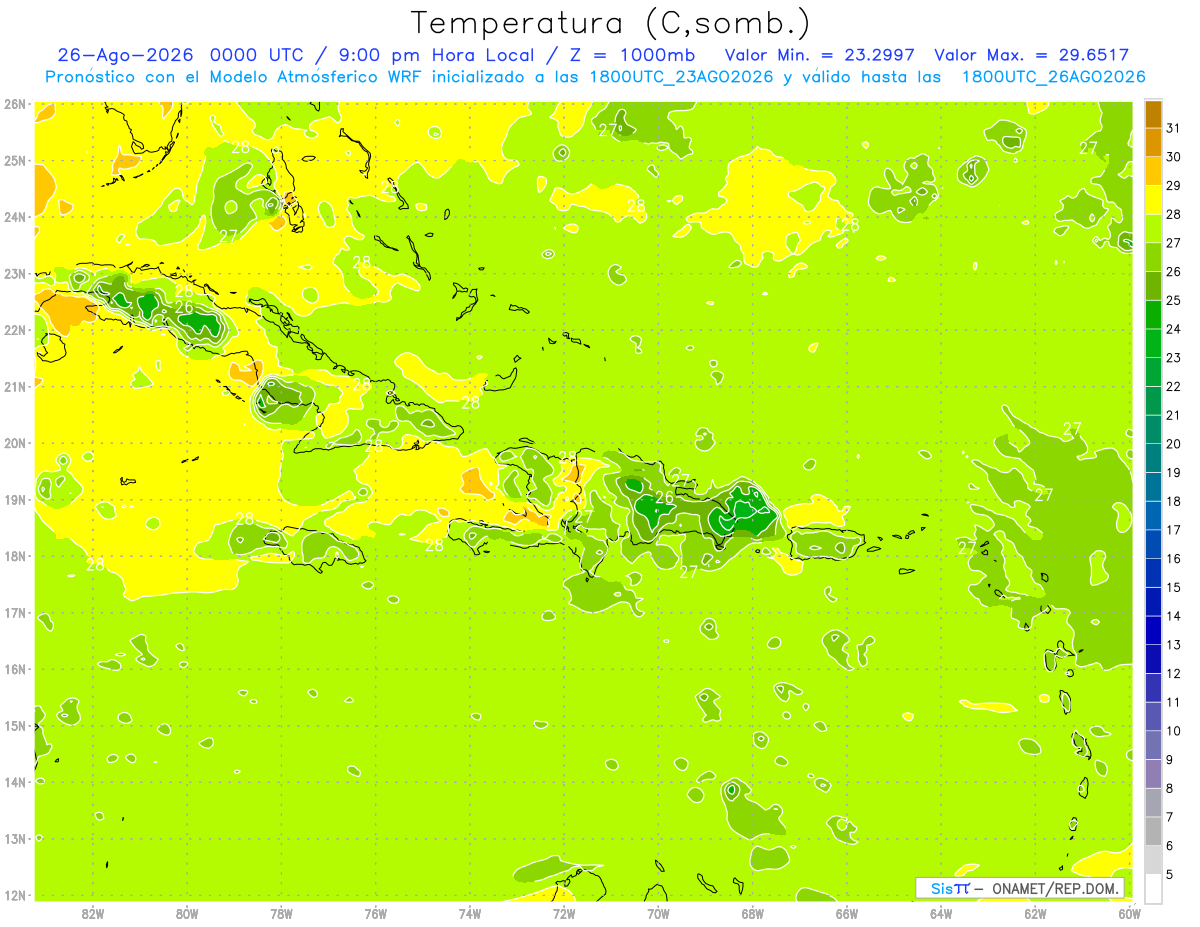Click the latitude label "22N"
The height and width of the screenshot is (927, 1200).
(15, 330)
